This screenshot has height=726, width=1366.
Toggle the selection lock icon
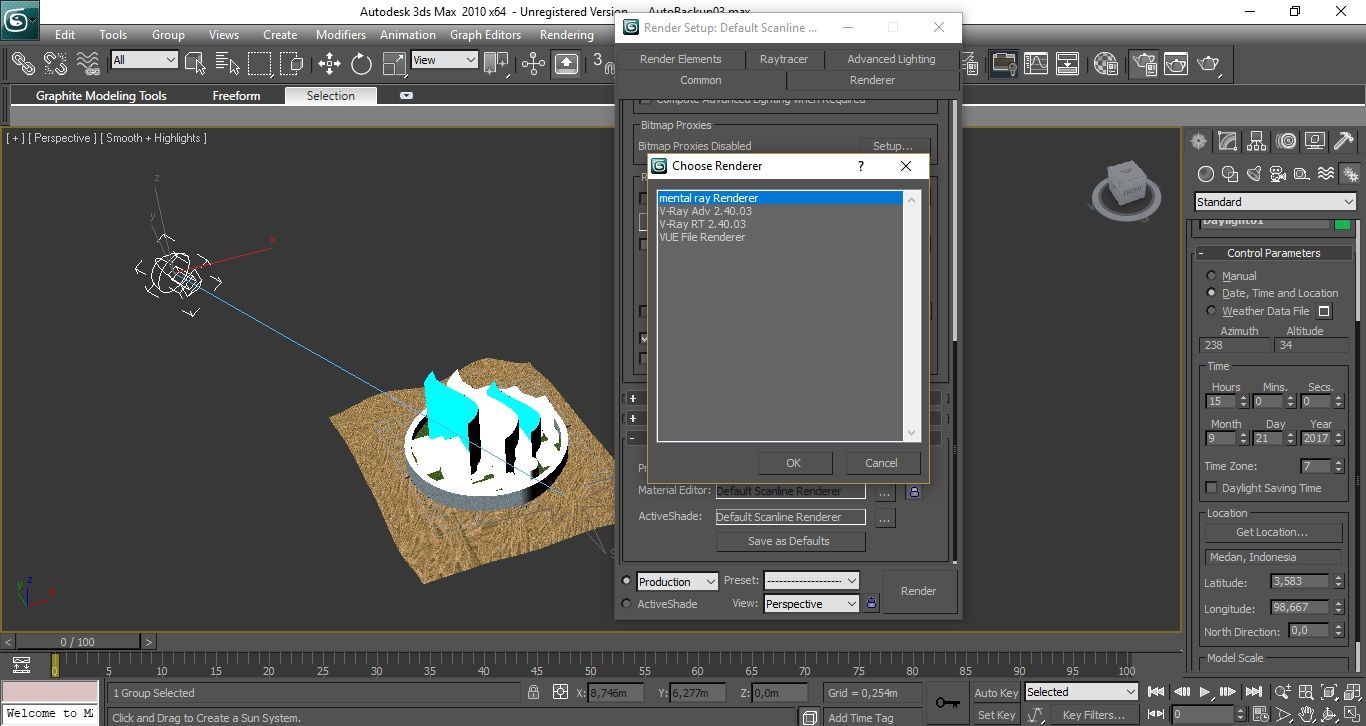[534, 692]
